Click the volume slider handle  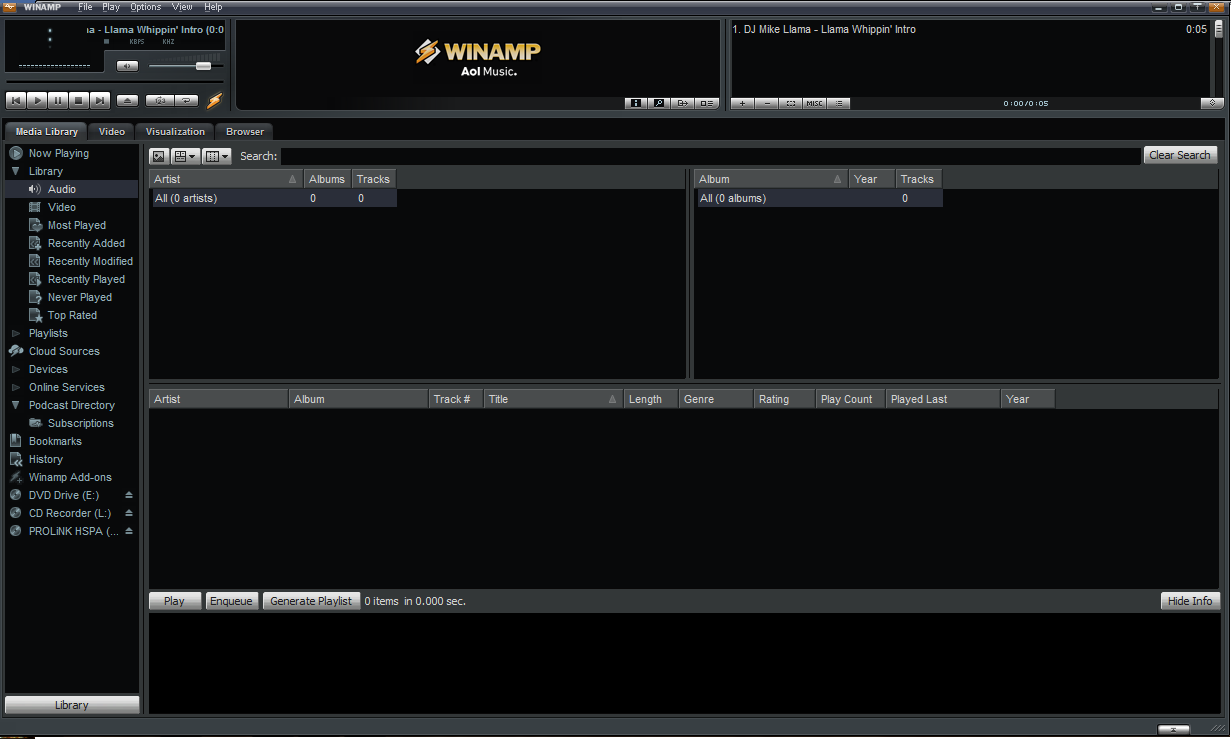click(204, 66)
